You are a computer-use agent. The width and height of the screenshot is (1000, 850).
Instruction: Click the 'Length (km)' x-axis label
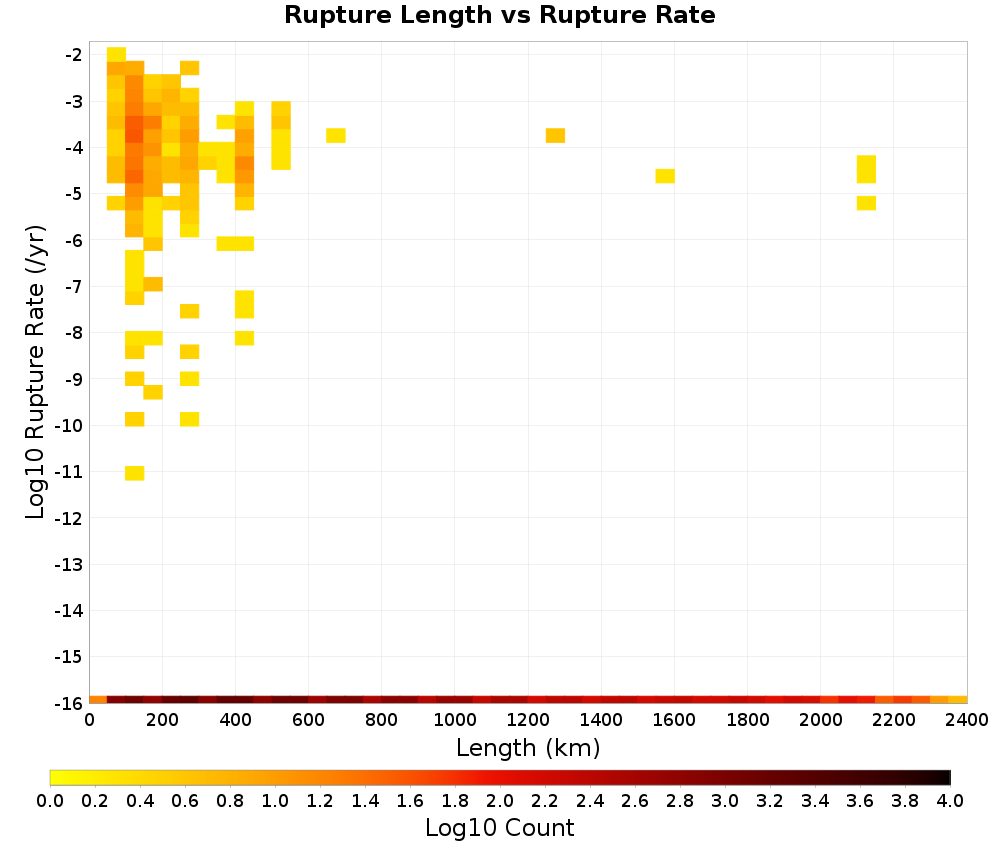[528, 747]
